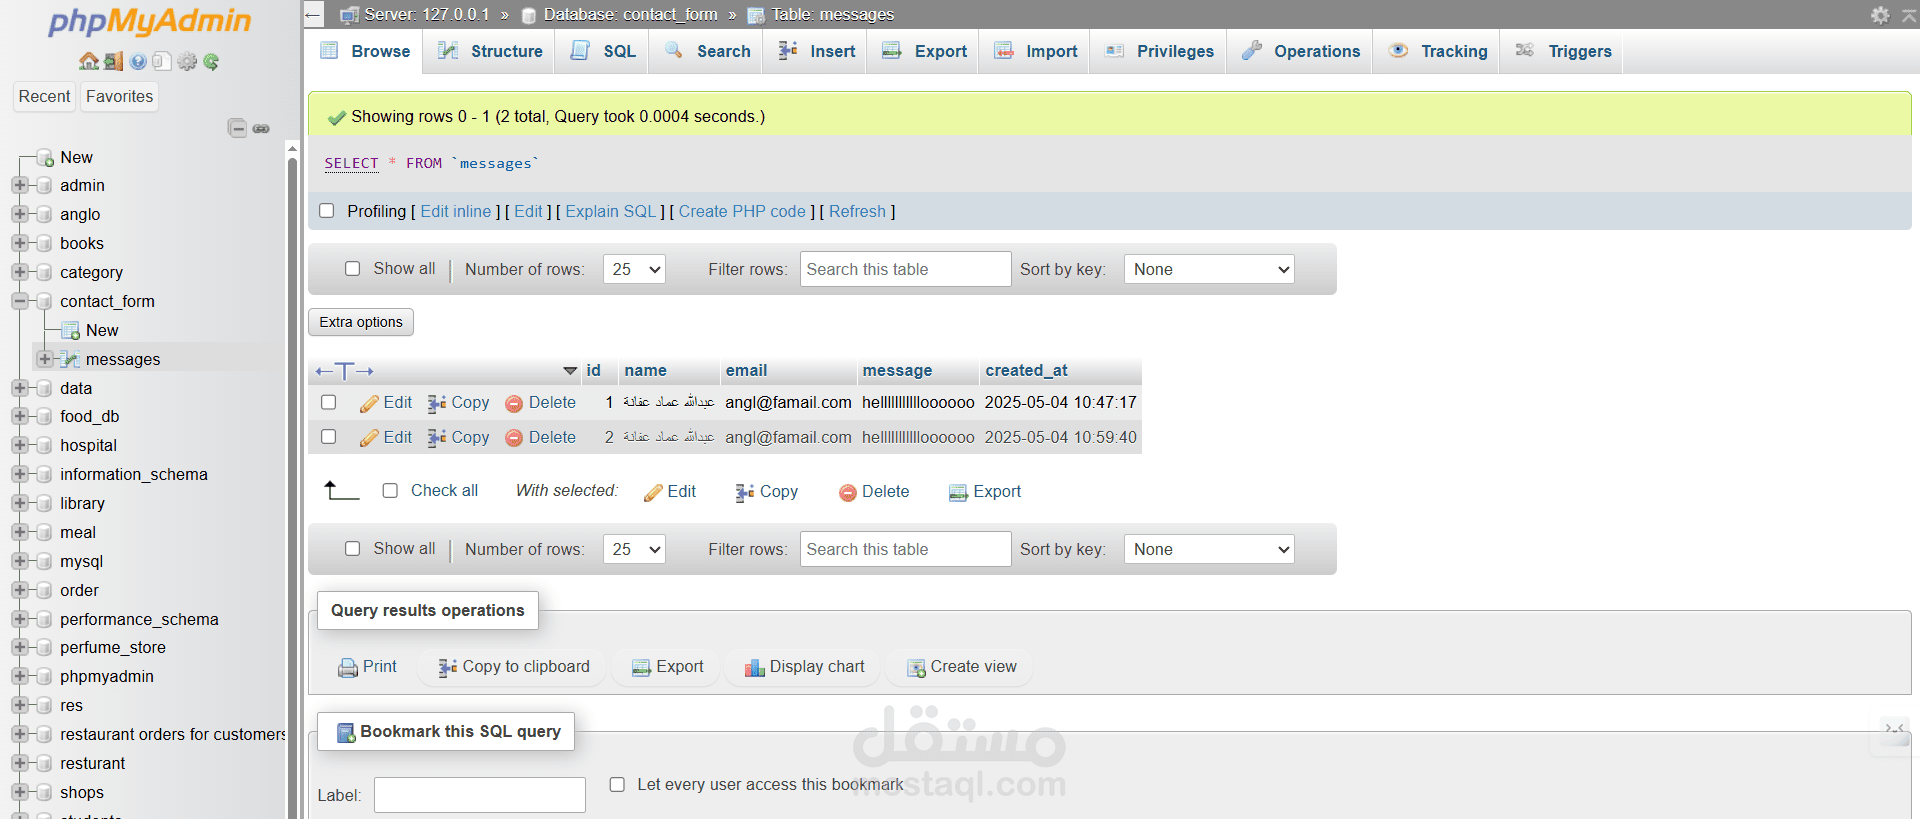1920x819 pixels.
Task: Open navigation panel settings gear icon
Action: point(187,62)
